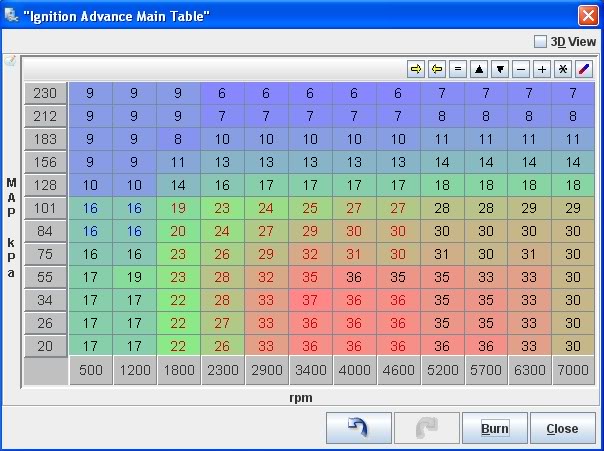Enable the 3D View checkbox

click(540, 42)
